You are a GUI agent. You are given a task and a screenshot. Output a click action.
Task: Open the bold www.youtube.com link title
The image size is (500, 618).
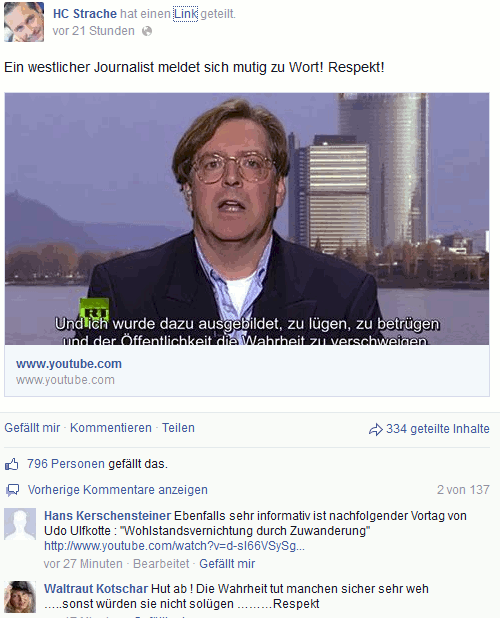(x=69, y=363)
